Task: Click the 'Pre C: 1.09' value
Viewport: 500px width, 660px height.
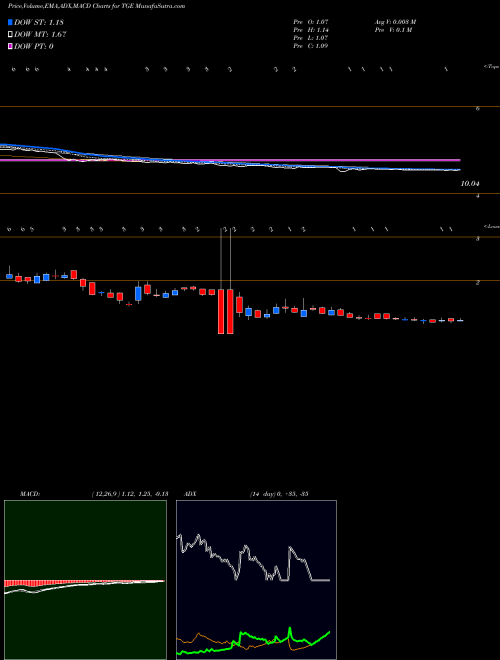Action: [311, 46]
